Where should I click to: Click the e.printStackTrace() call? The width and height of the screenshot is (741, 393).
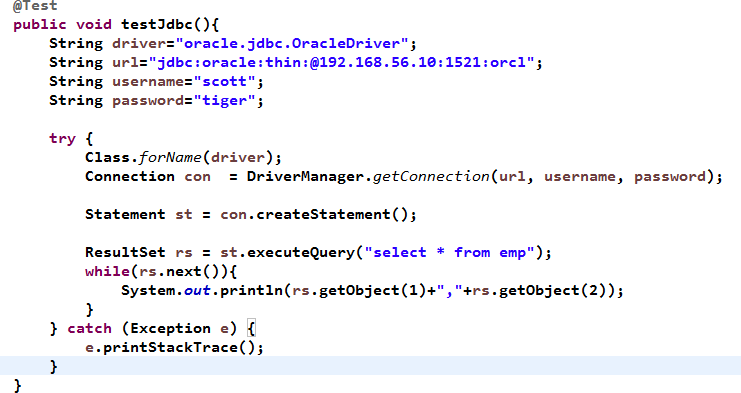click(x=170, y=348)
